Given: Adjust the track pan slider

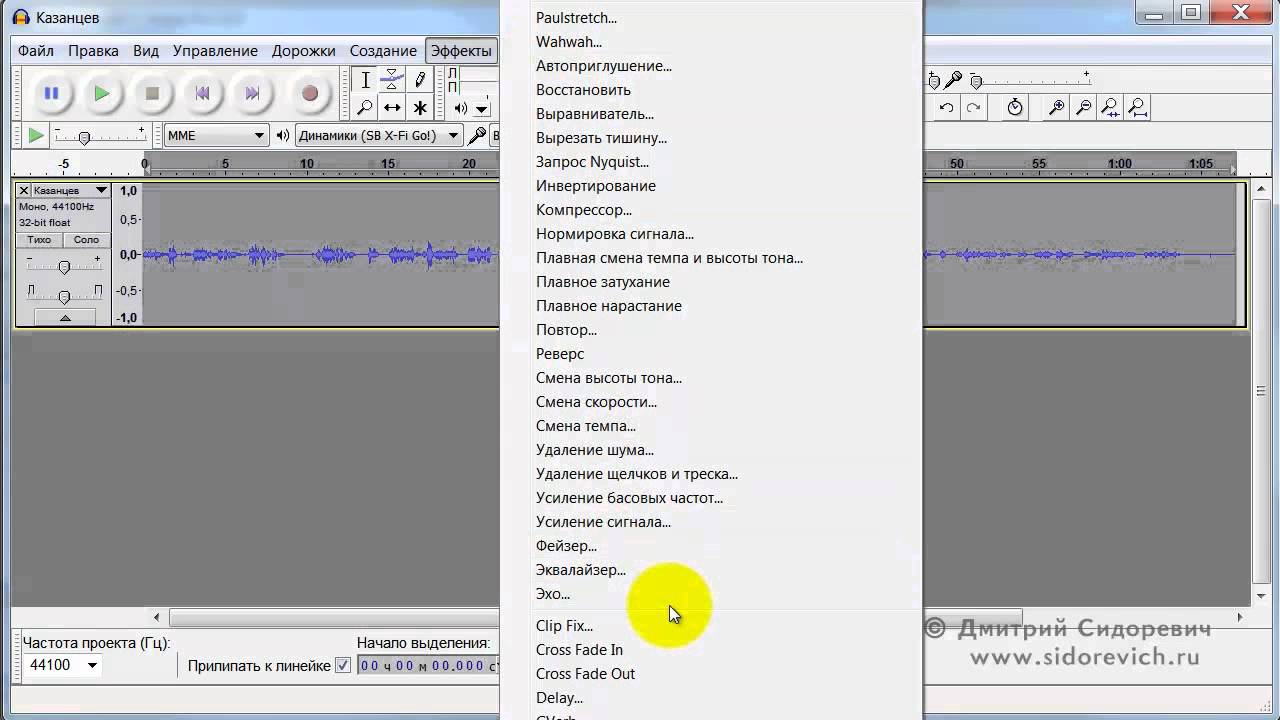Looking at the screenshot, I should tap(64, 294).
